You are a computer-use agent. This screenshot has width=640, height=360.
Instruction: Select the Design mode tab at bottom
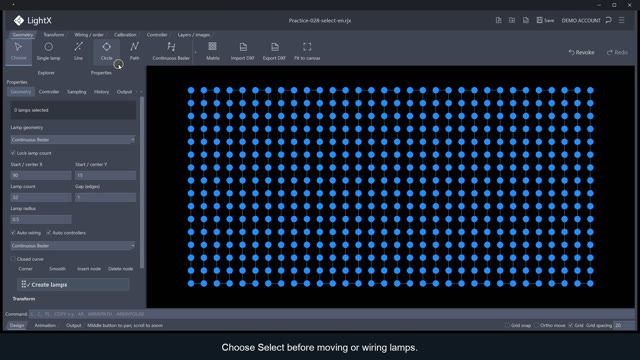point(17,325)
